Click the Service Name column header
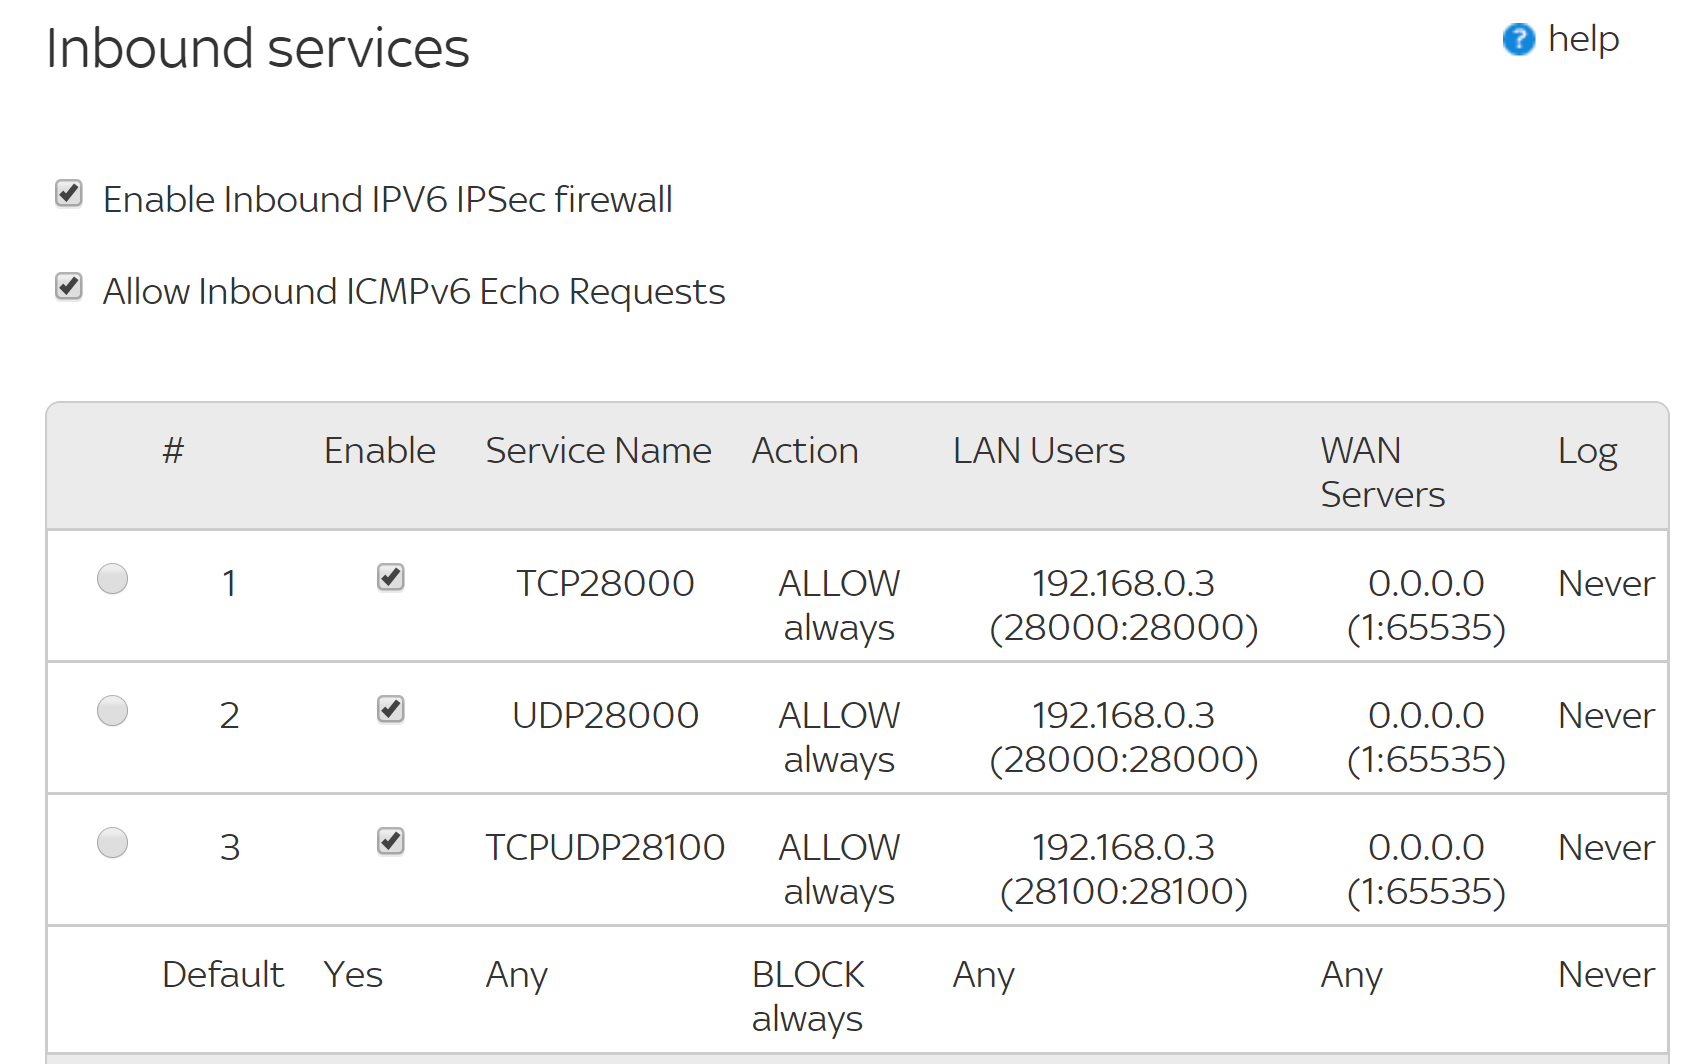The height and width of the screenshot is (1064, 1683). (598, 451)
